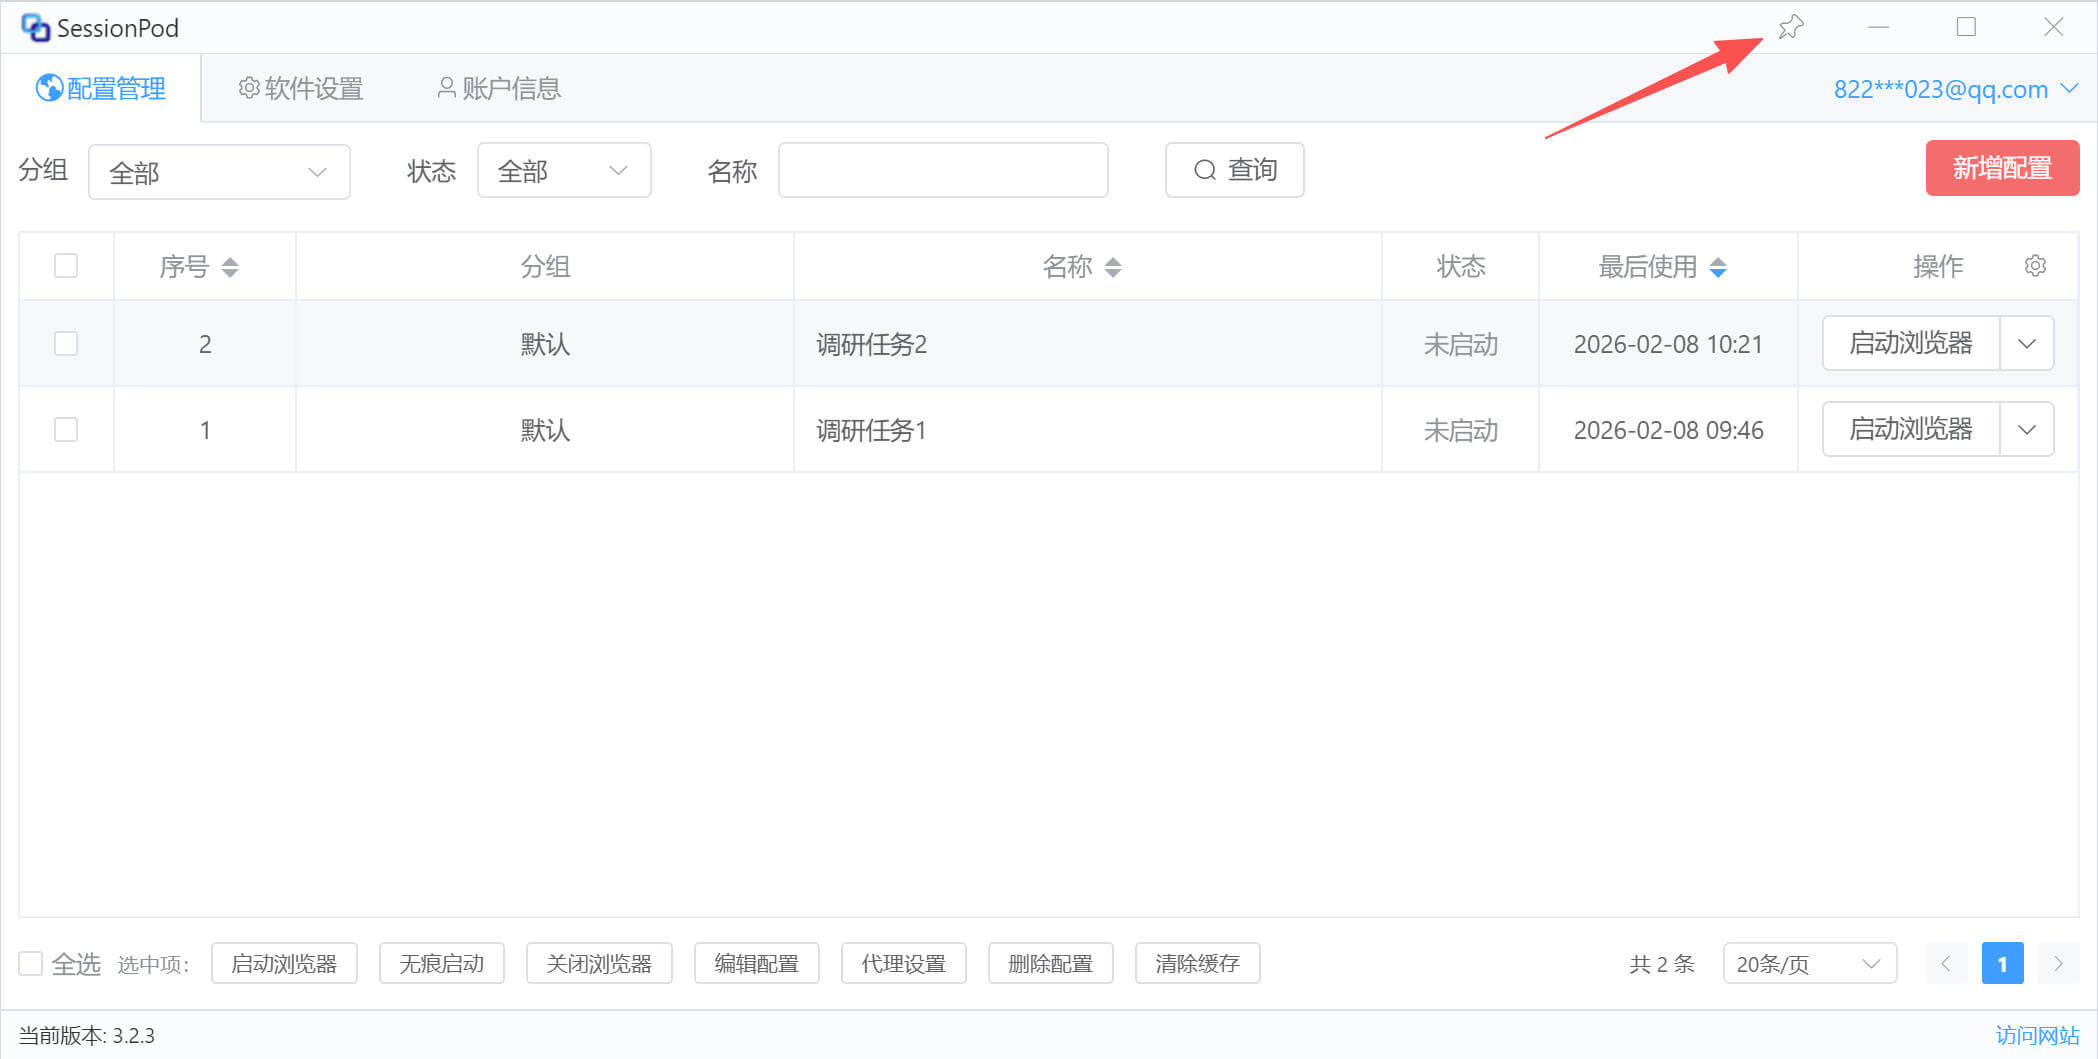Switch to the 账户信息 tab

click(499, 89)
